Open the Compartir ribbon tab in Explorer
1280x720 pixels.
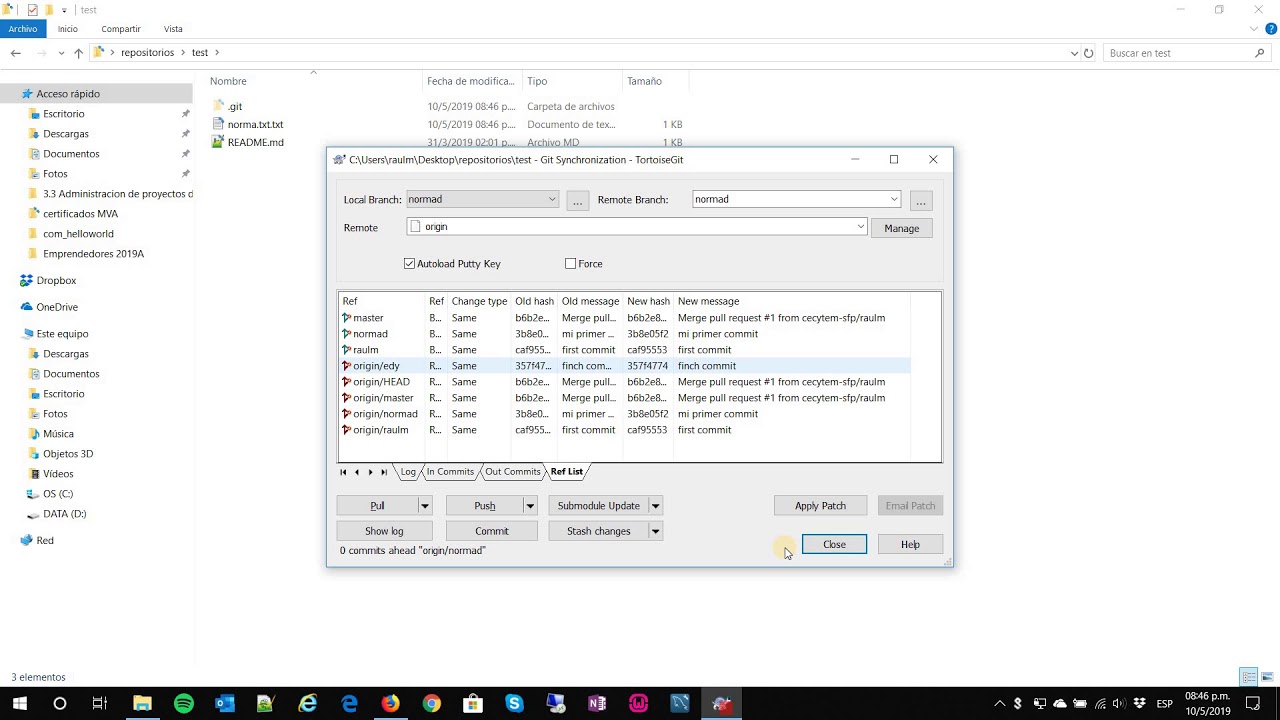point(121,29)
